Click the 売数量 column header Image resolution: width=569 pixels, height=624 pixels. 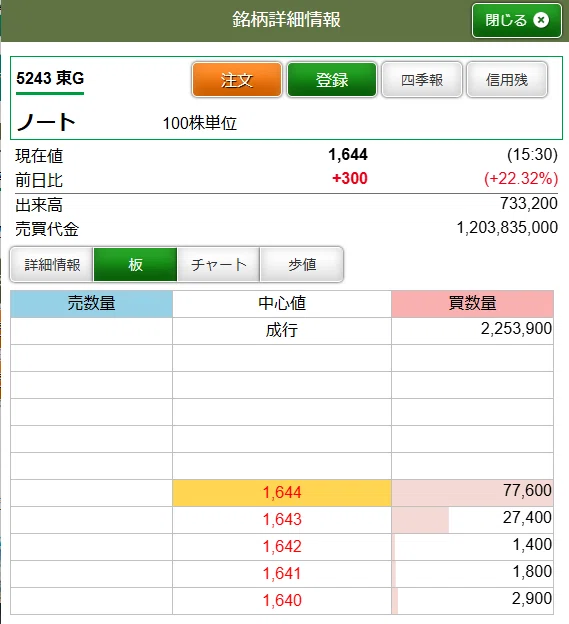coord(92,304)
